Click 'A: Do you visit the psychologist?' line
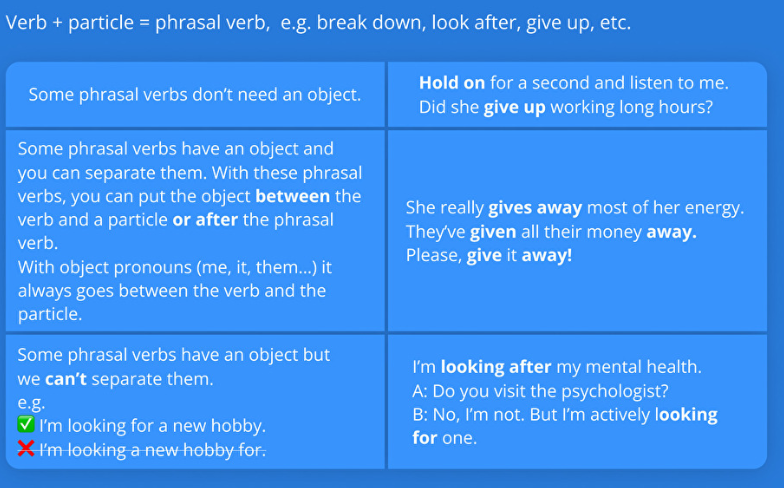Viewport: 784px width, 488px height. (x=540, y=391)
